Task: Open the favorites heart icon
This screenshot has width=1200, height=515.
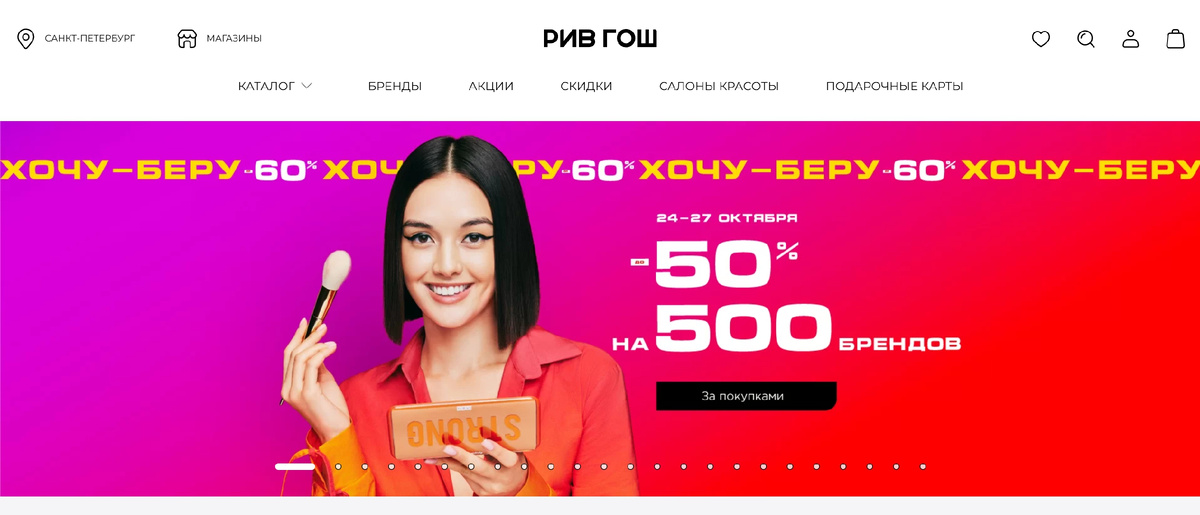Action: click(1041, 39)
